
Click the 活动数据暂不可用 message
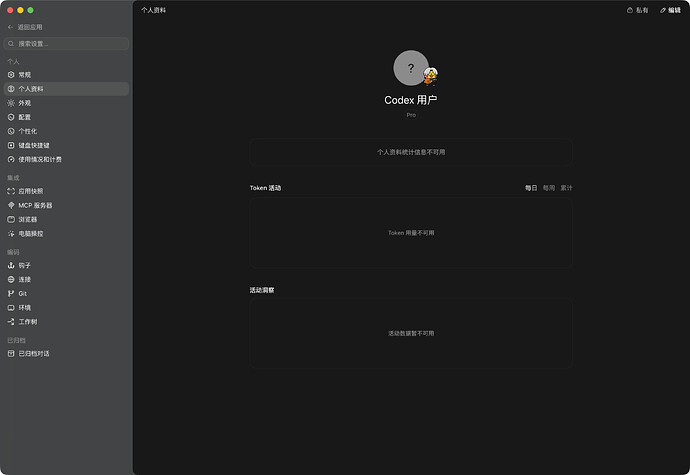coord(411,333)
